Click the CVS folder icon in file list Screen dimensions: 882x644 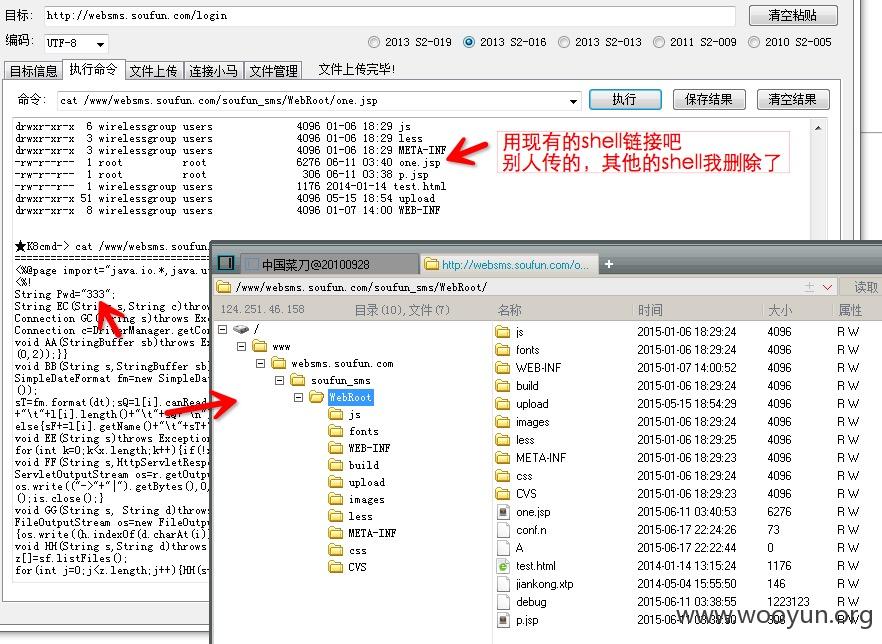pyautogui.click(x=502, y=494)
